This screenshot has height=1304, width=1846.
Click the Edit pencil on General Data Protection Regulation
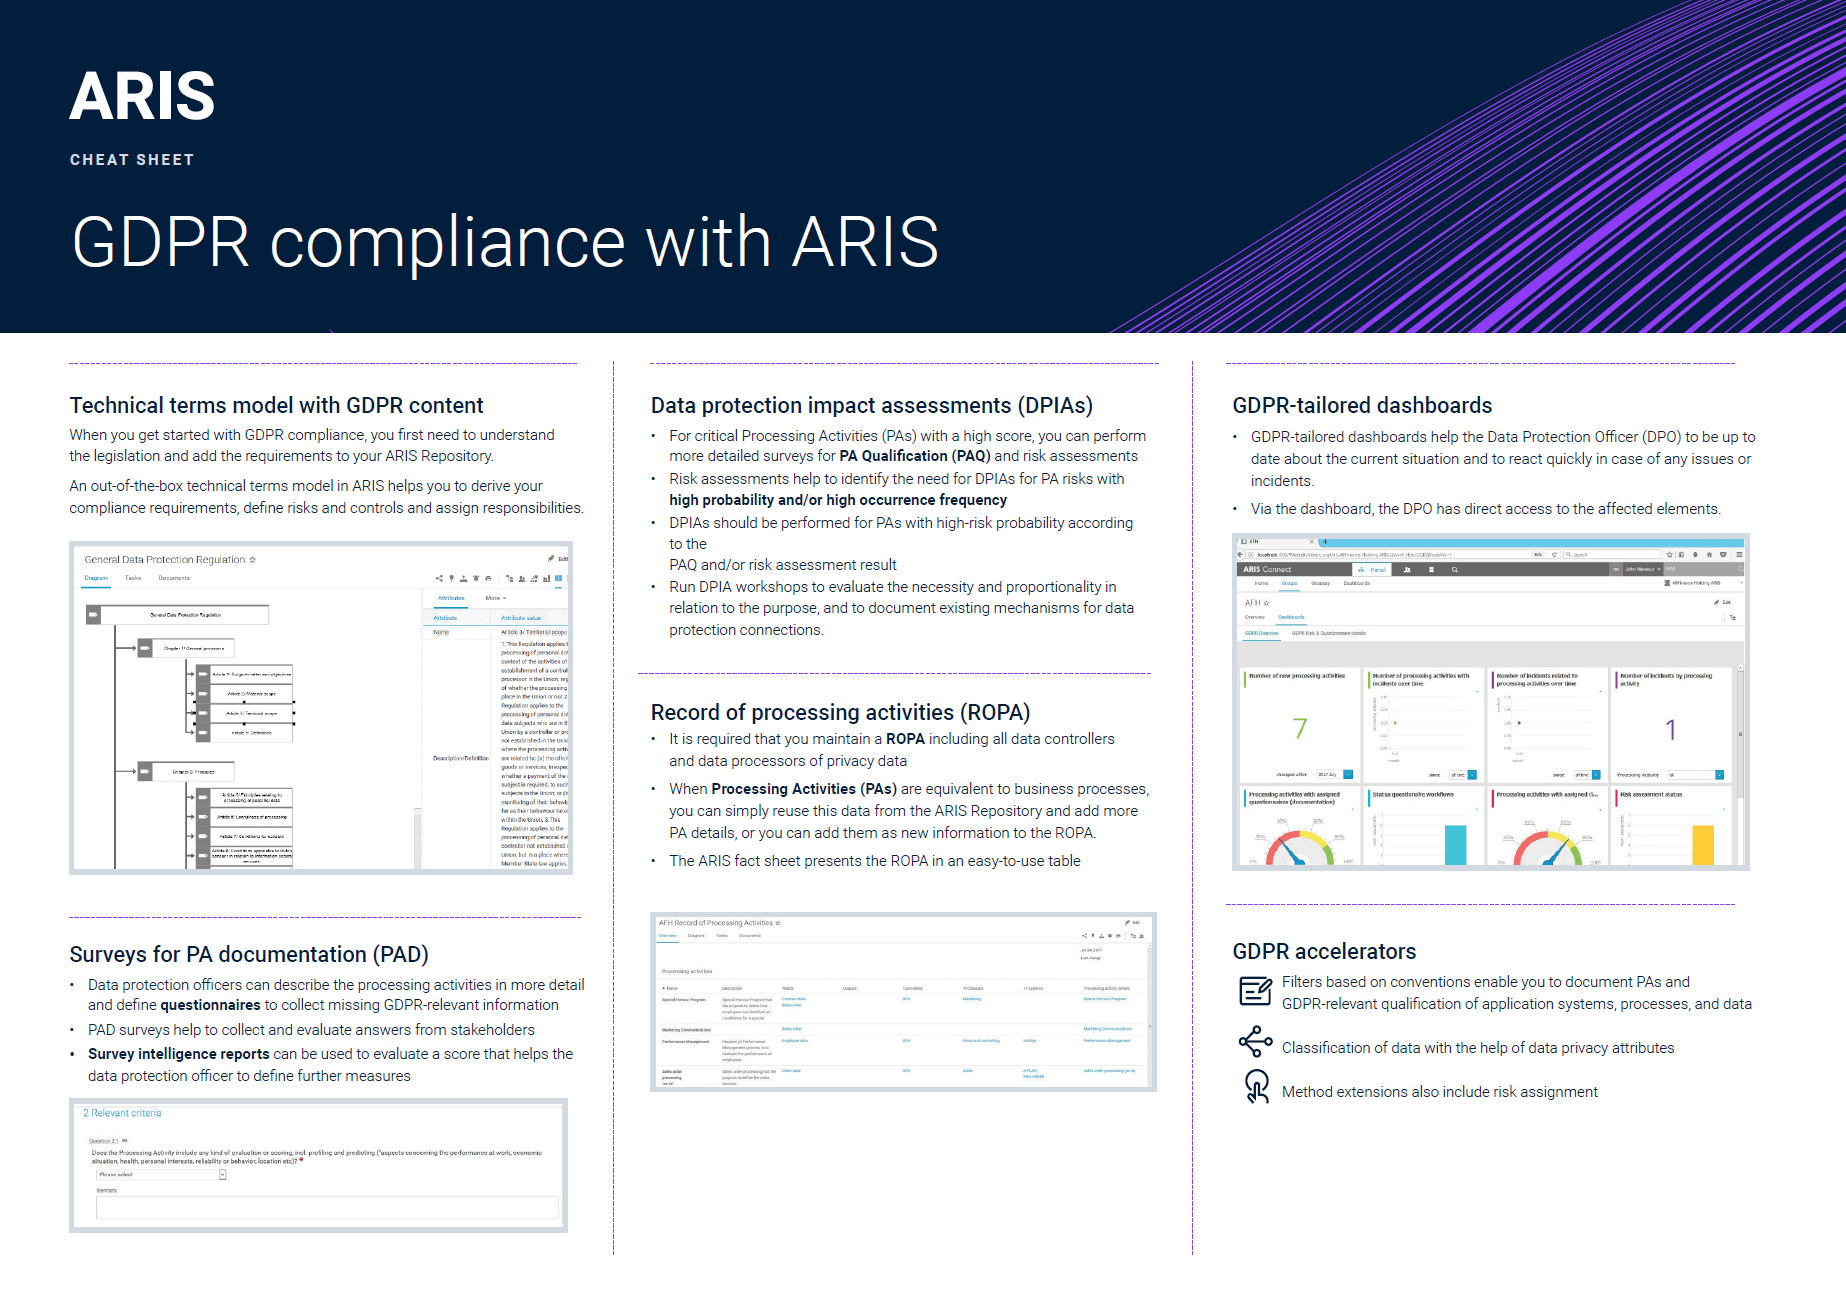tap(551, 558)
